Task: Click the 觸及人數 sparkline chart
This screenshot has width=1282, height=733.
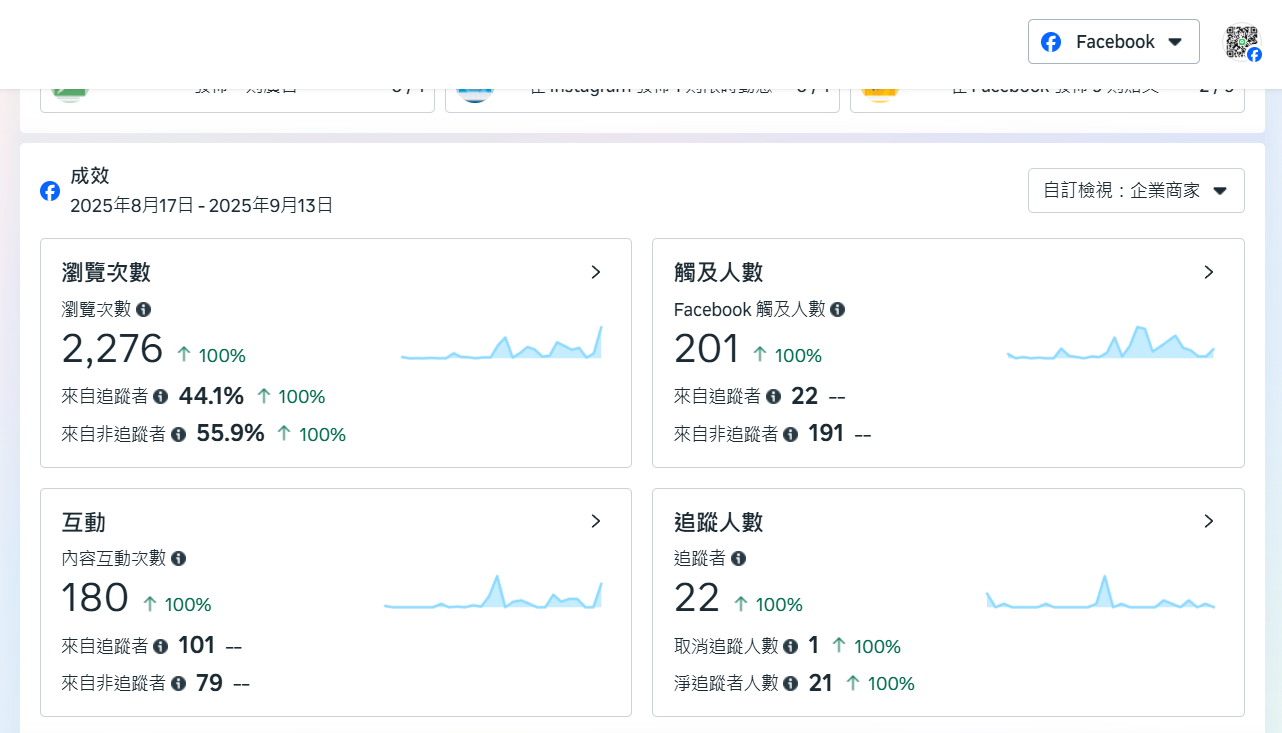Action: [1110, 344]
